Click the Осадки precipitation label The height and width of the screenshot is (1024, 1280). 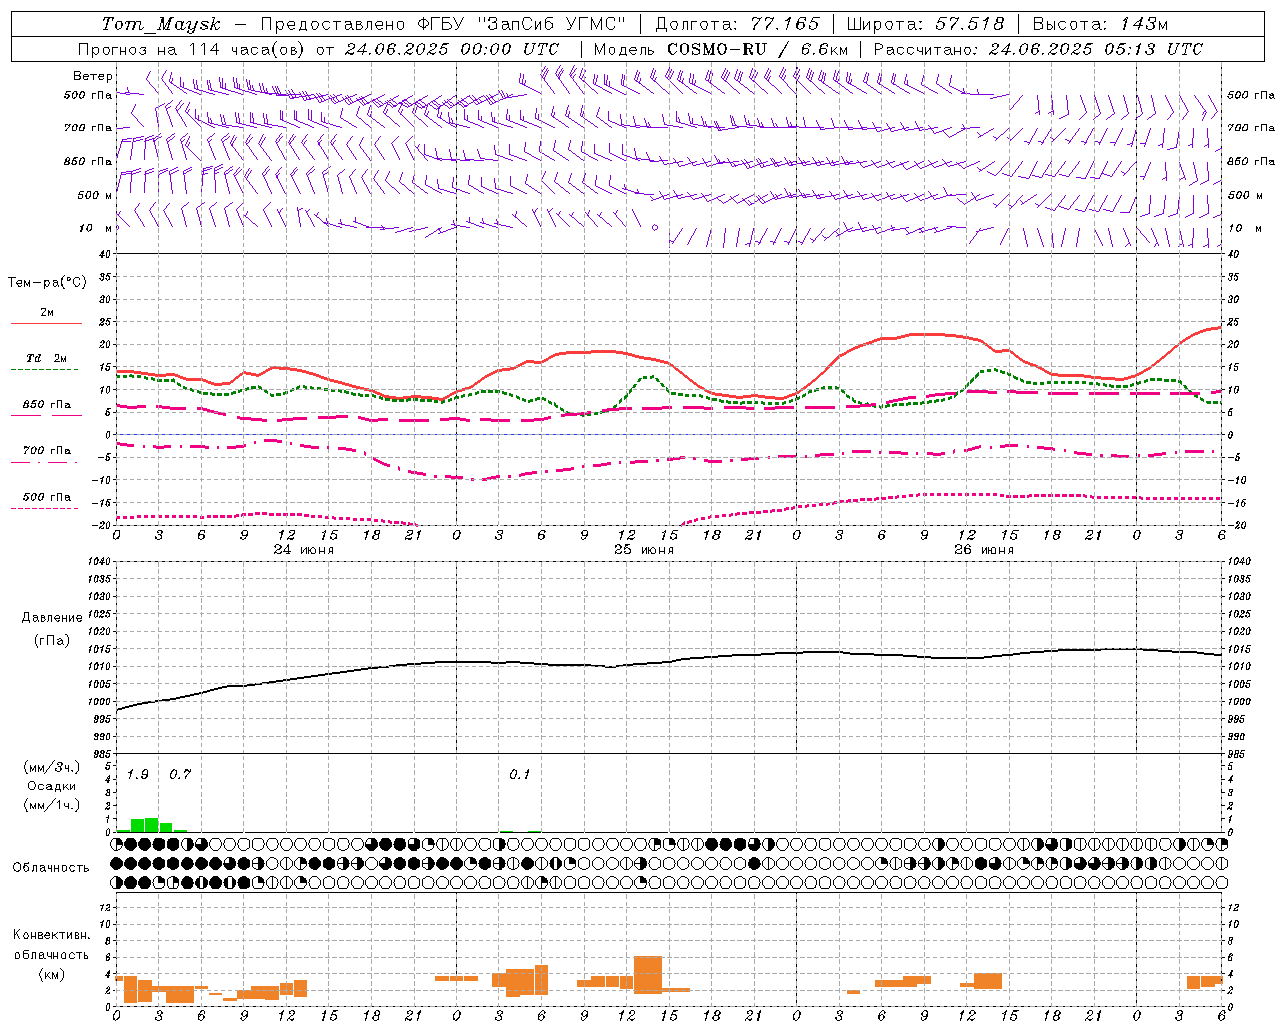(52, 786)
